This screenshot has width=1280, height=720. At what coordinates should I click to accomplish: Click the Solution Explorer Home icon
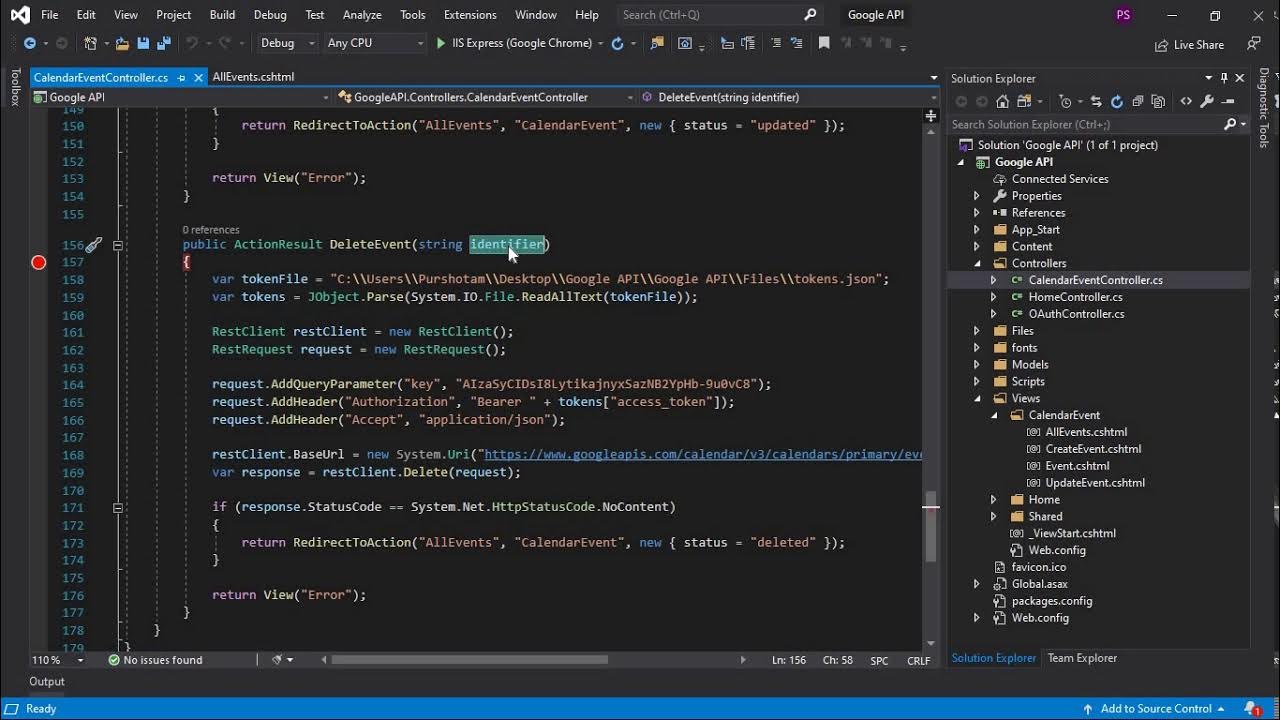(x=1003, y=101)
